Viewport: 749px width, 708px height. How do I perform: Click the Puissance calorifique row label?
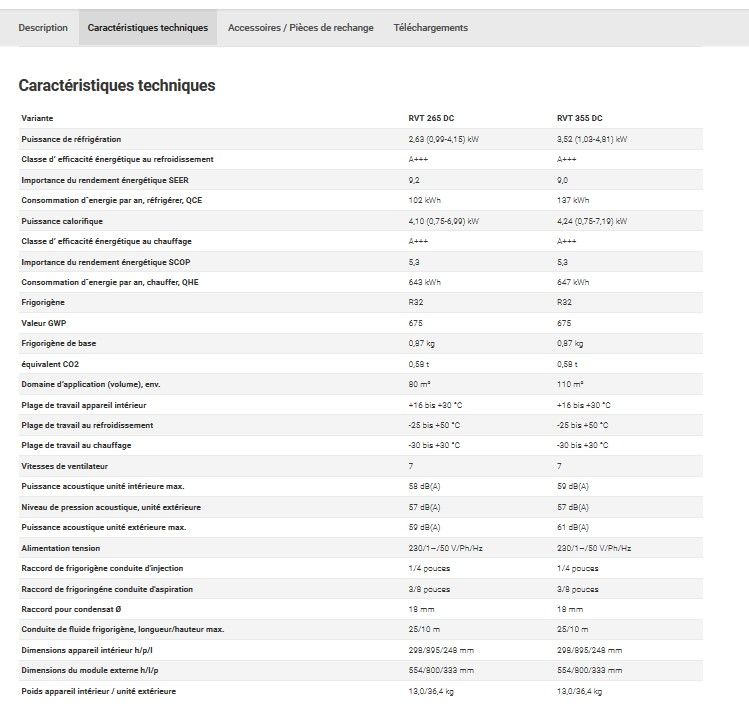click(x=61, y=221)
